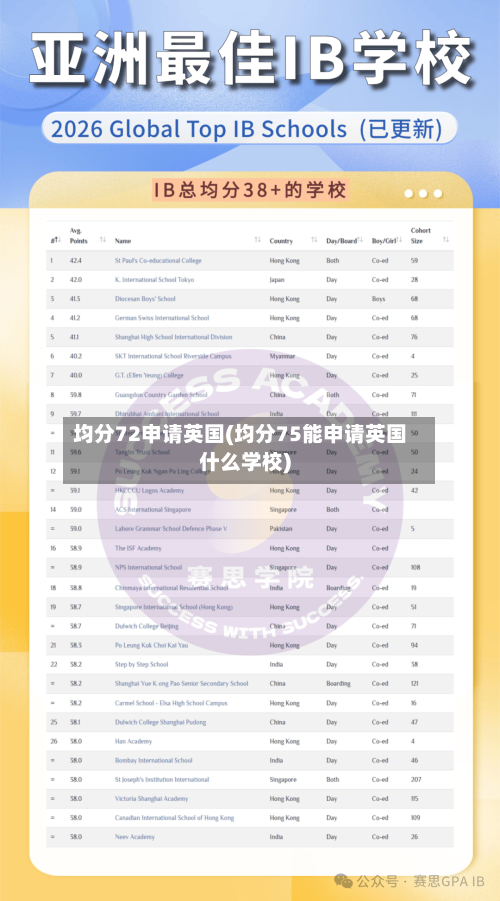Image resolution: width=500 pixels, height=901 pixels.
Task: Open Guangdong Country Garden School link
Action: point(161,395)
